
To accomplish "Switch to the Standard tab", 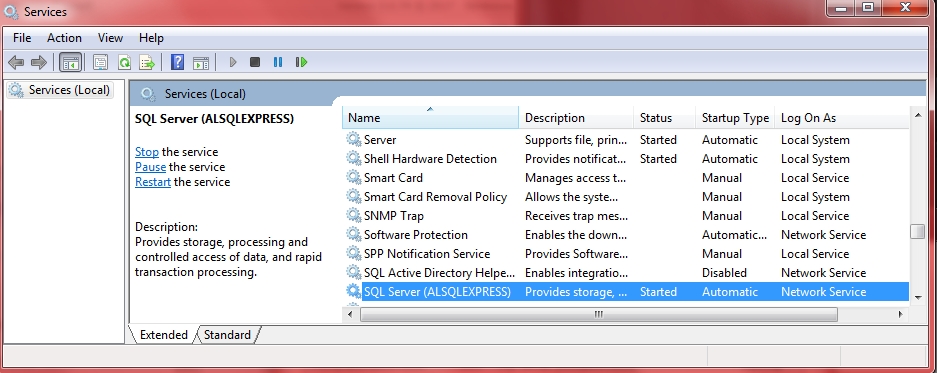I will coord(227,335).
